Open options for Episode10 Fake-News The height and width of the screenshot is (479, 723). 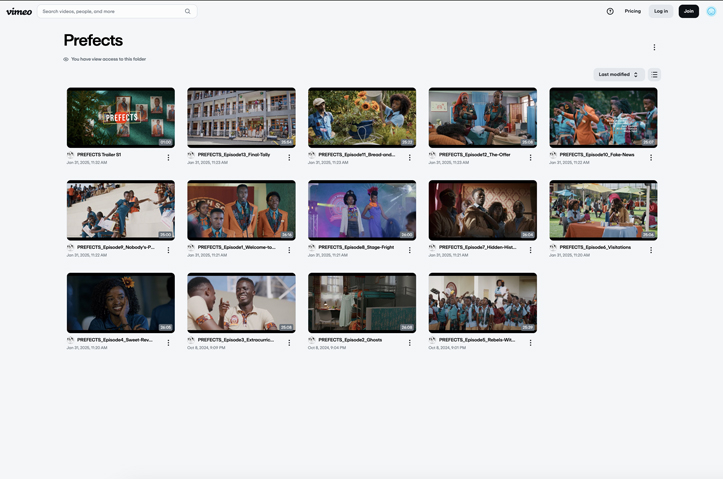651,158
